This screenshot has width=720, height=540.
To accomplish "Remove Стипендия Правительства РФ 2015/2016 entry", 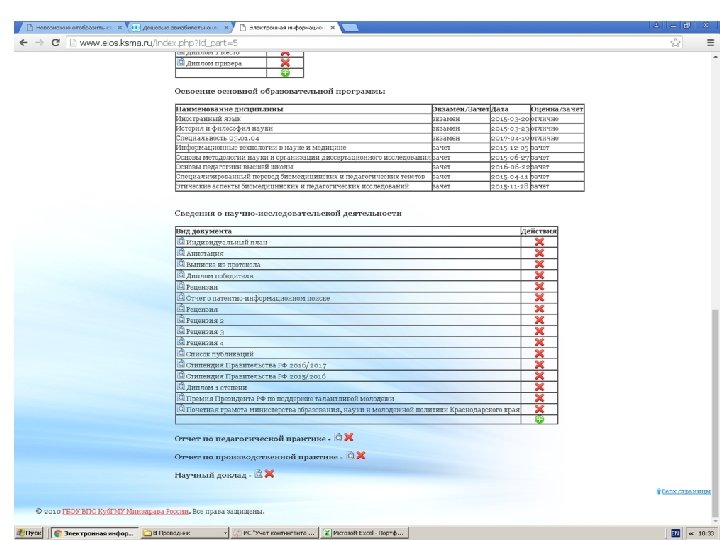I will pos(539,376).
